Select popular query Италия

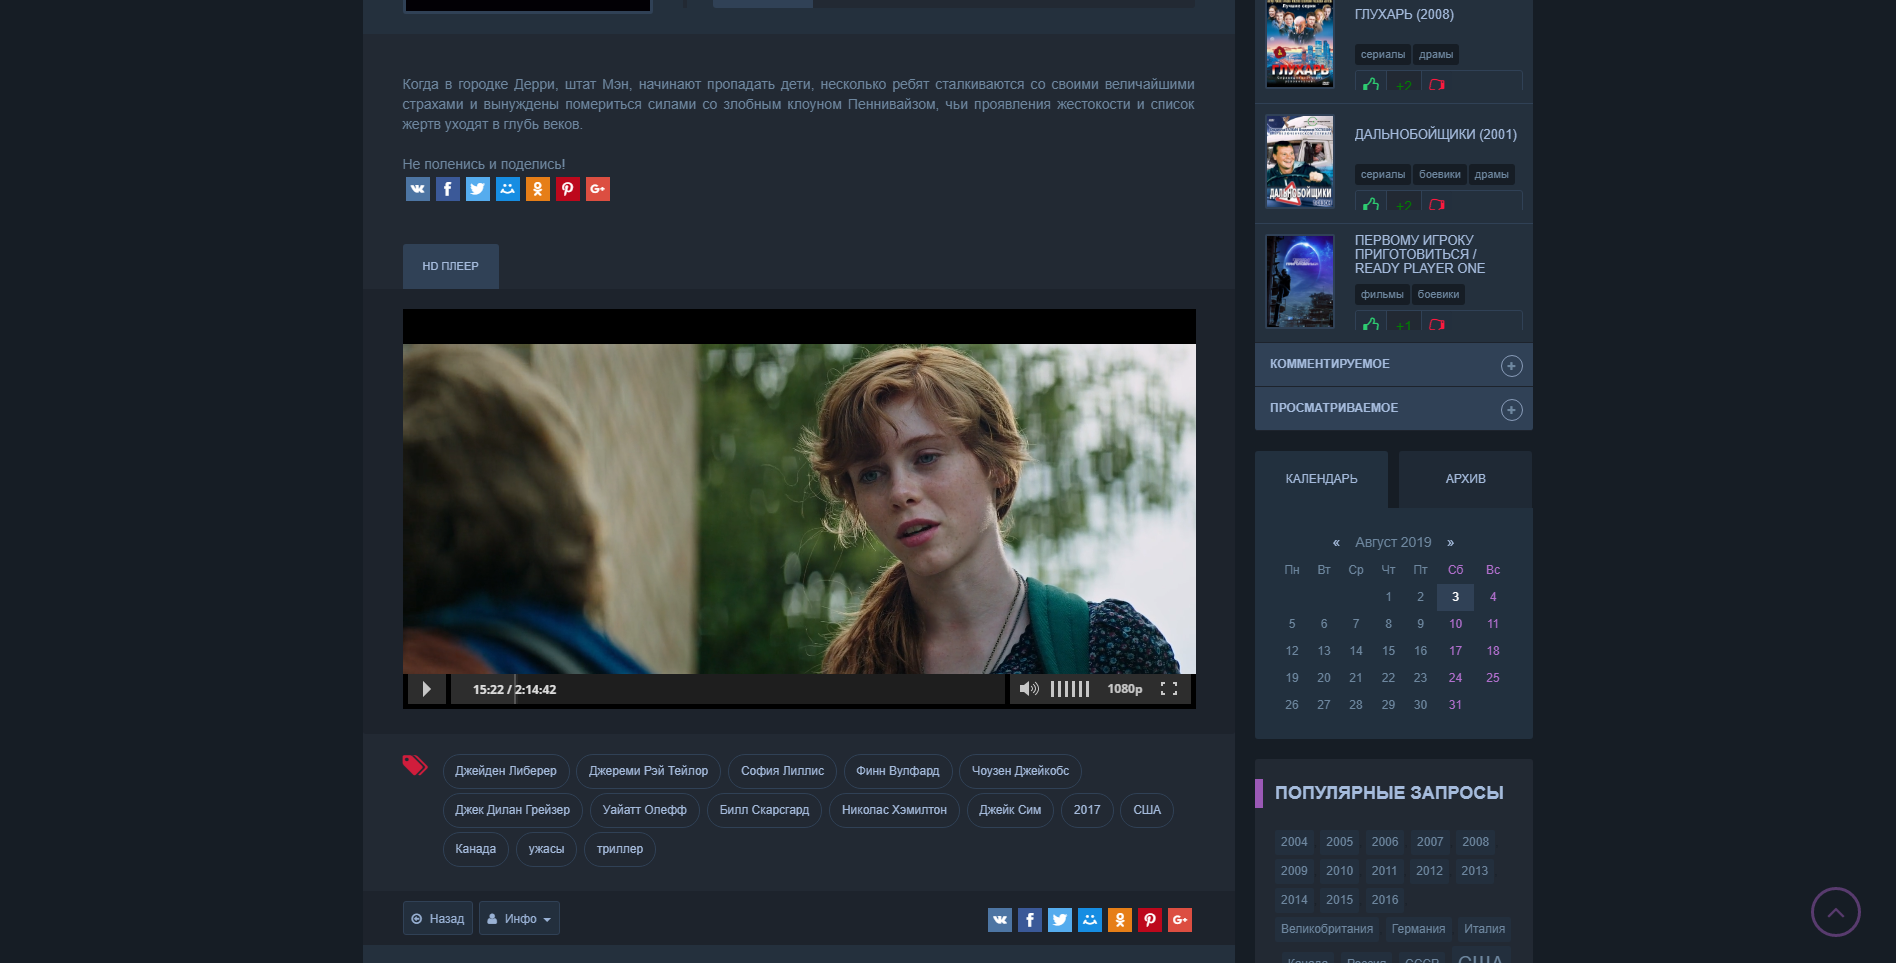pos(1484,929)
